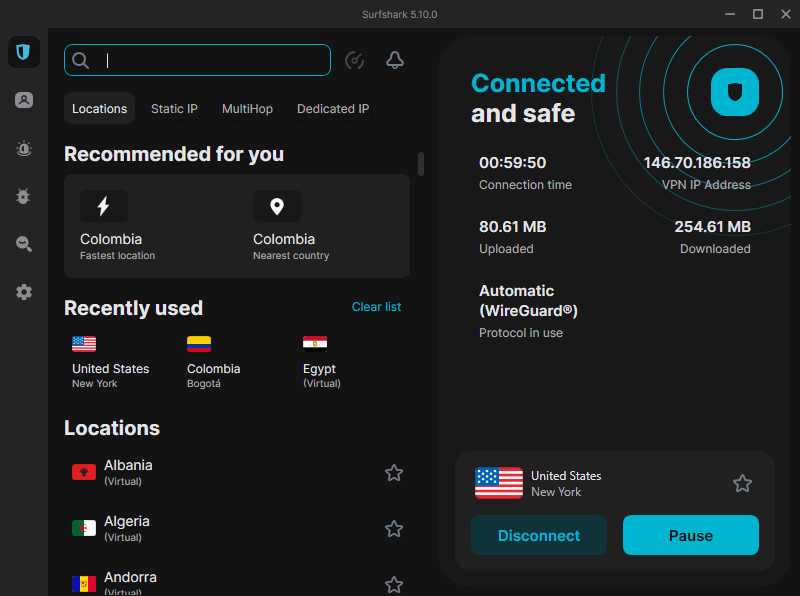The image size is (800, 596).
Task: Open notifications bell icon
Action: [x=394, y=60]
